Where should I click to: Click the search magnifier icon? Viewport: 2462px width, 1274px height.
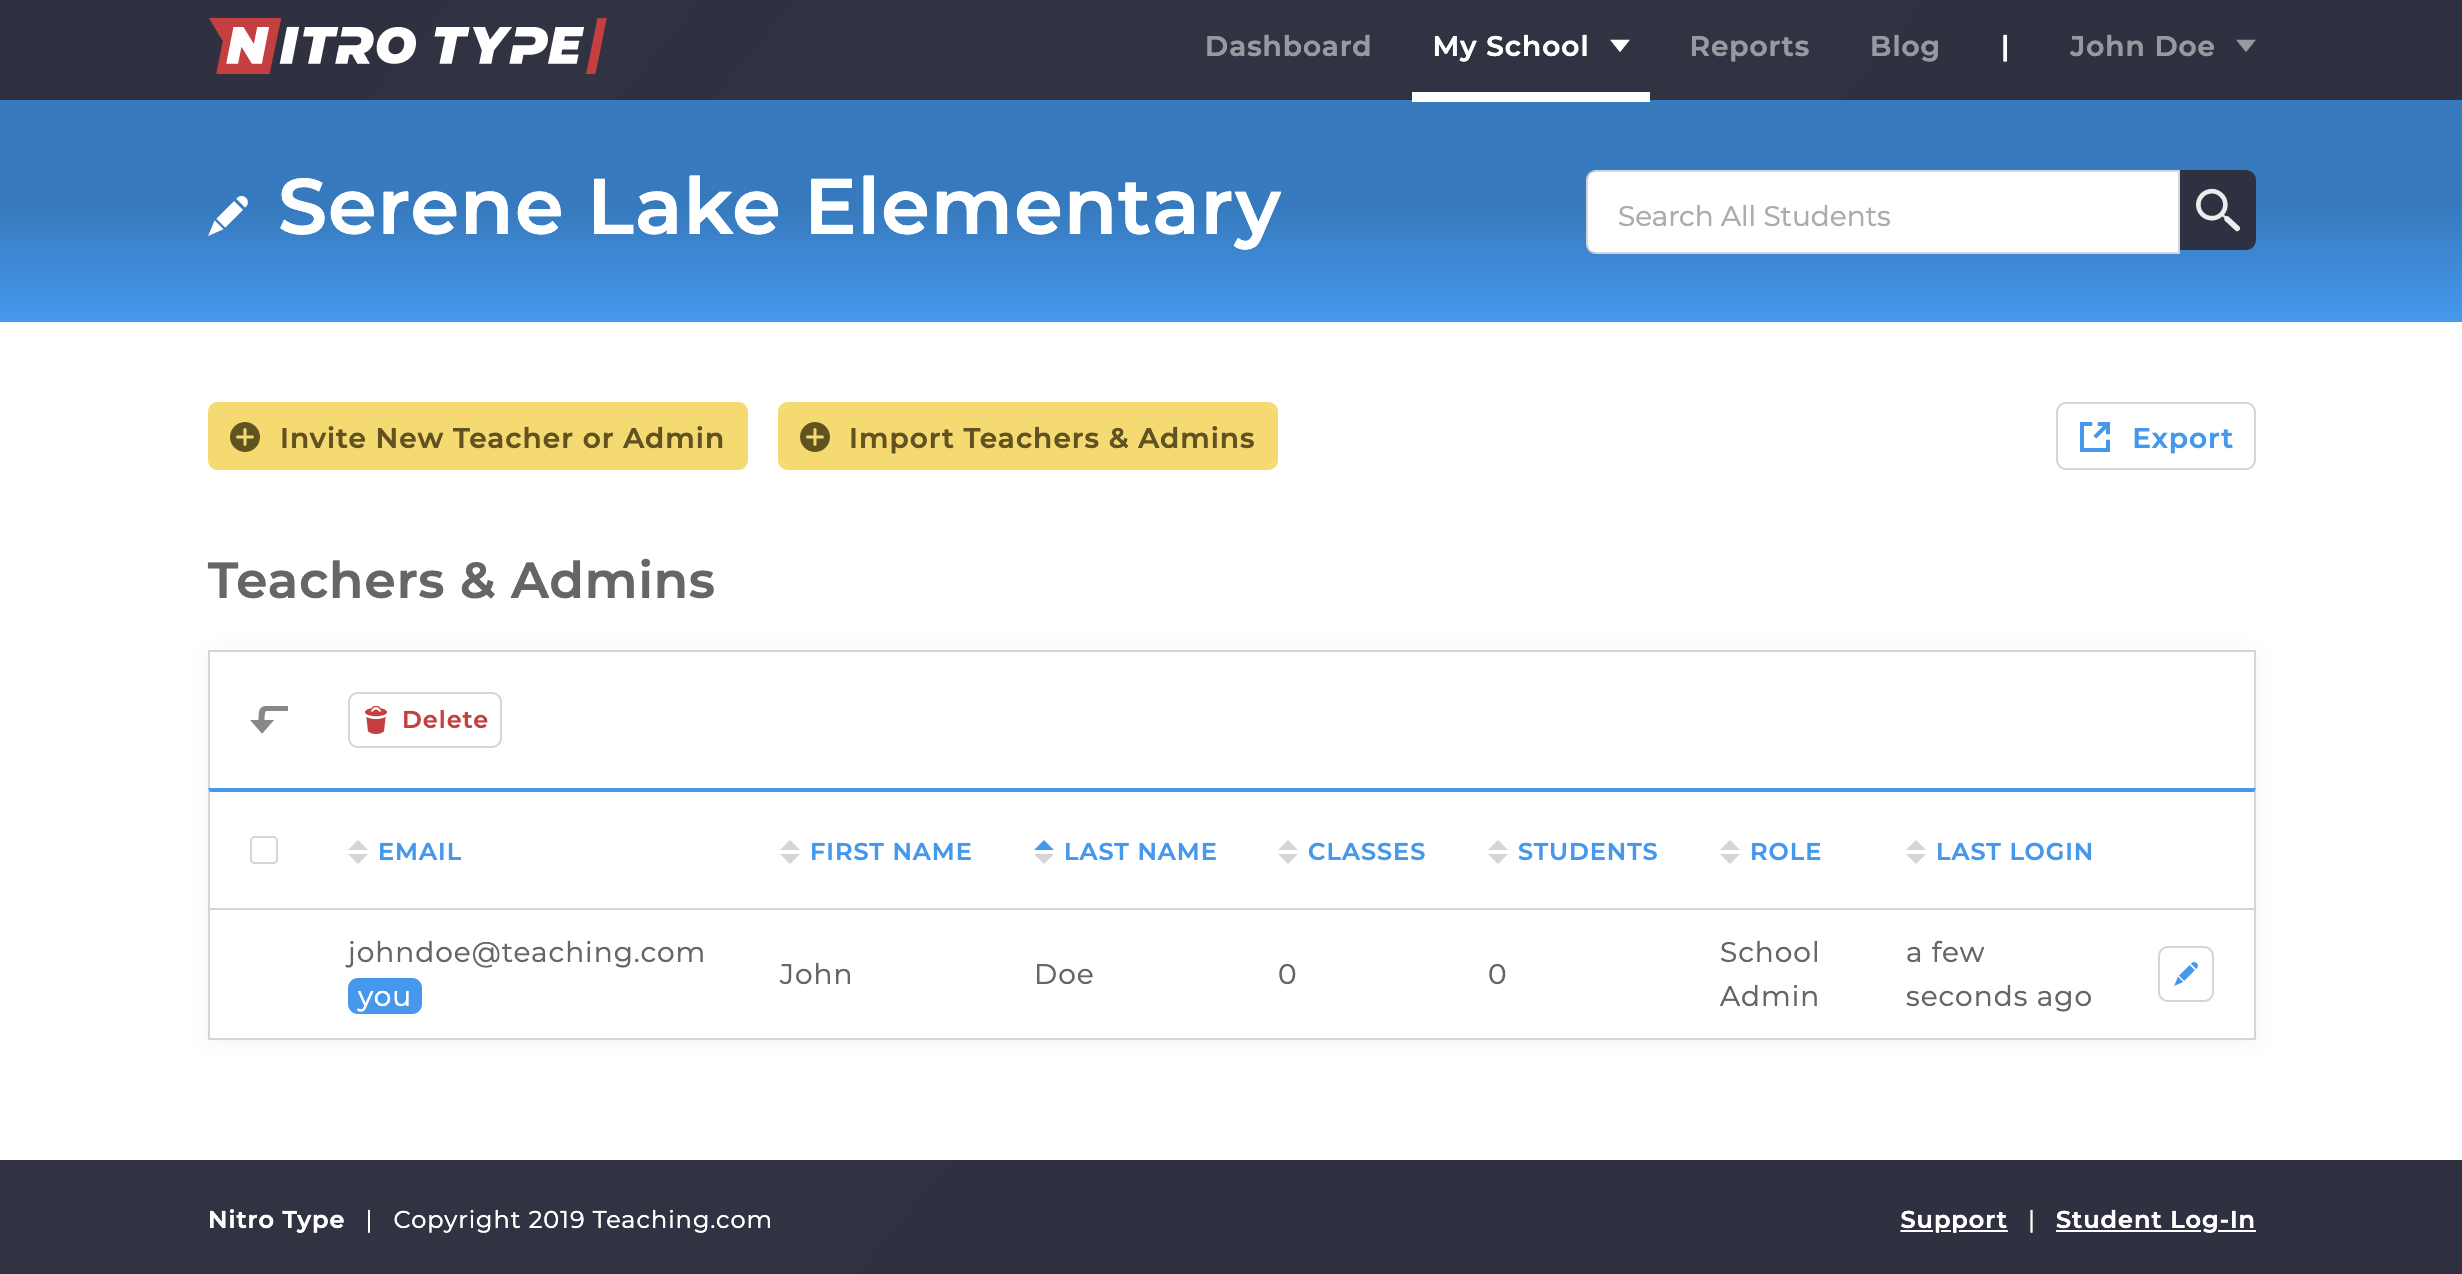coord(2217,211)
